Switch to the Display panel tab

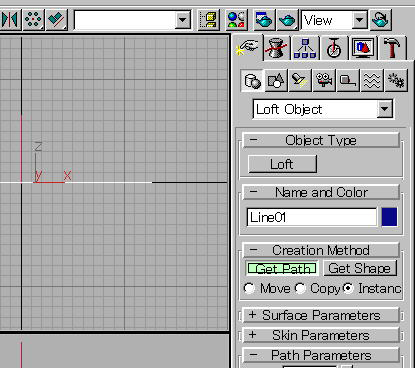[363, 48]
